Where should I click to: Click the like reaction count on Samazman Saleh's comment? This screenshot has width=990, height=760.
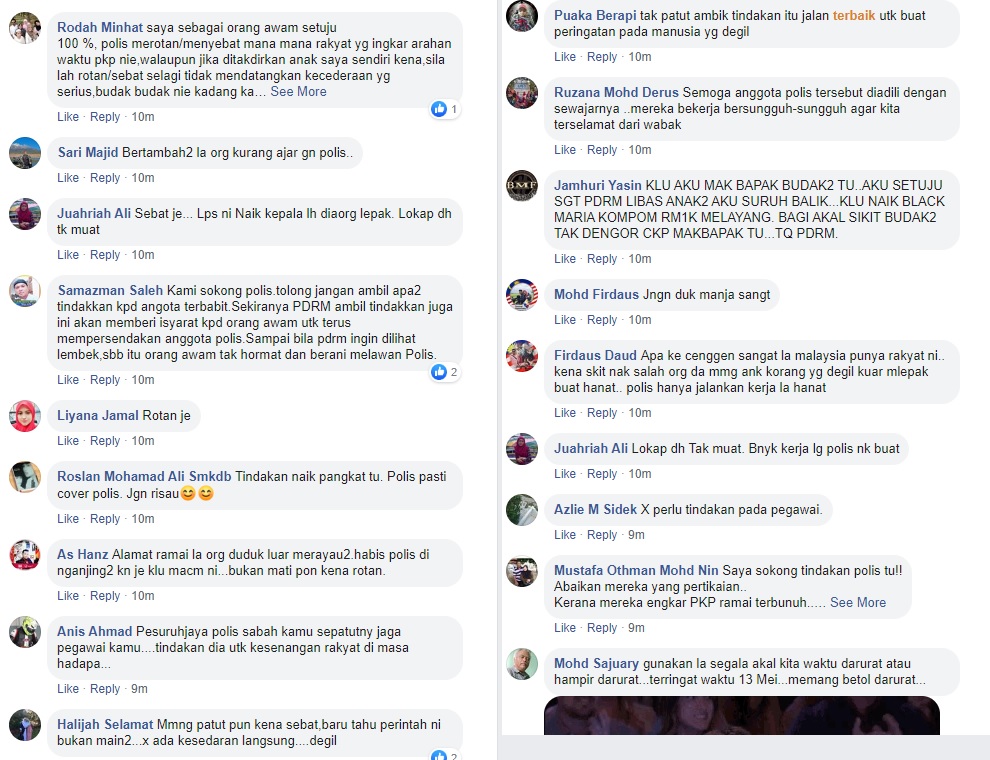tap(454, 372)
